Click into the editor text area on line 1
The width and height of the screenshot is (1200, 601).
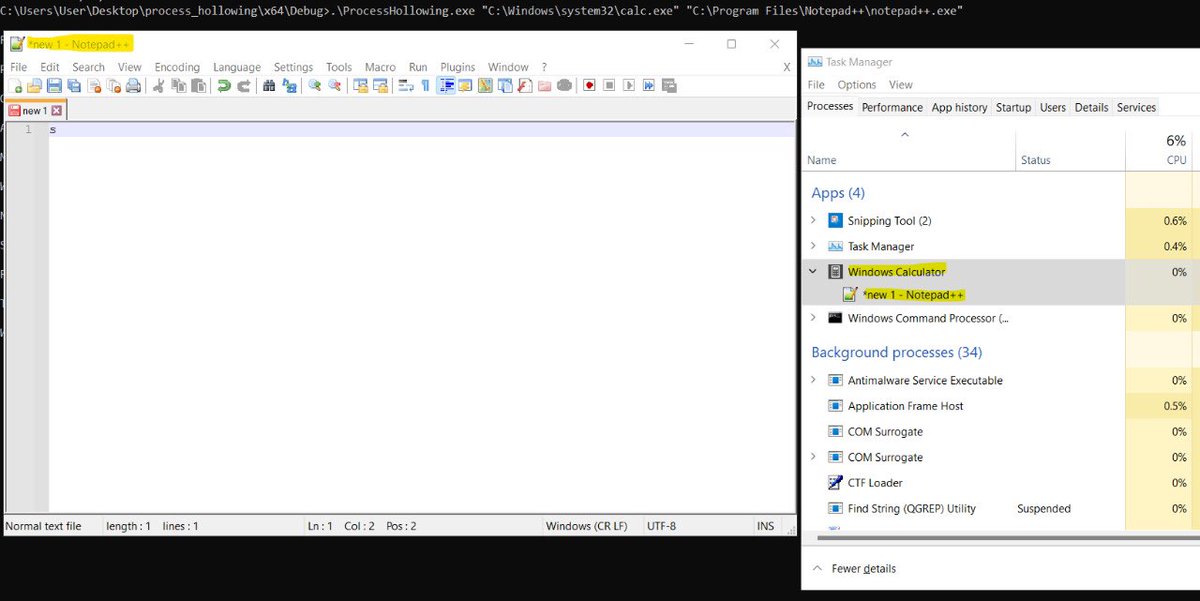(x=420, y=130)
